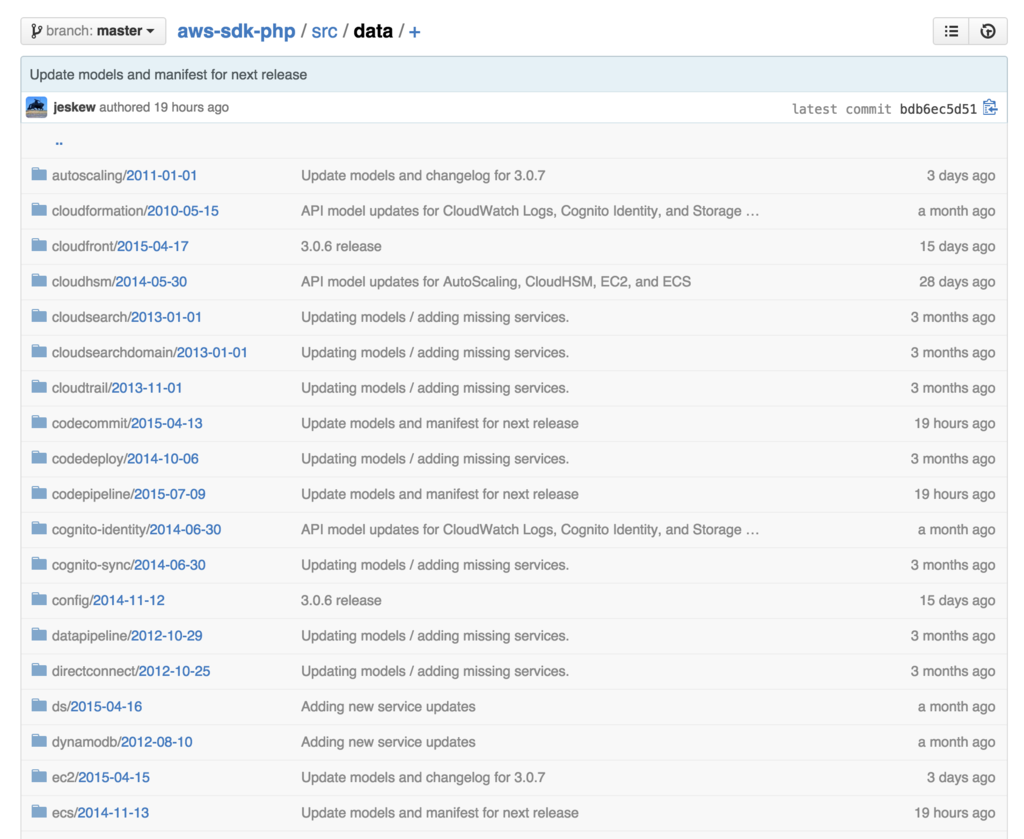Click folder icon for ec2
Image resolution: width=1024 pixels, height=839 pixels.
point(39,776)
